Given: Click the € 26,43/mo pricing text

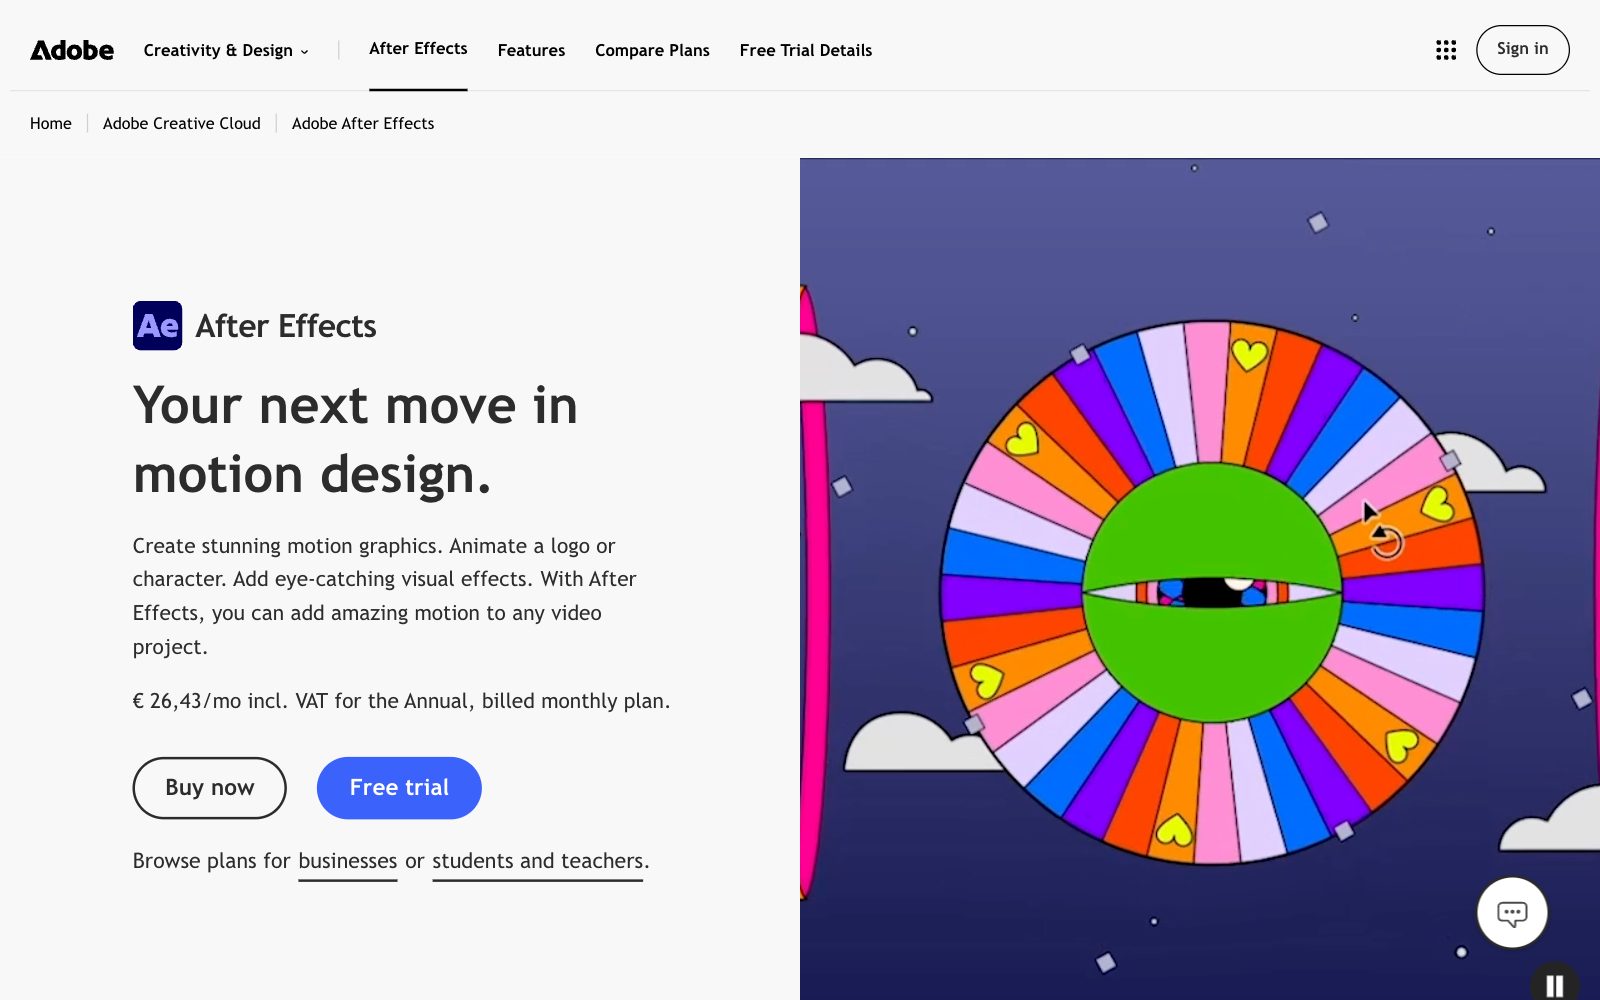Looking at the screenshot, I should tap(401, 701).
